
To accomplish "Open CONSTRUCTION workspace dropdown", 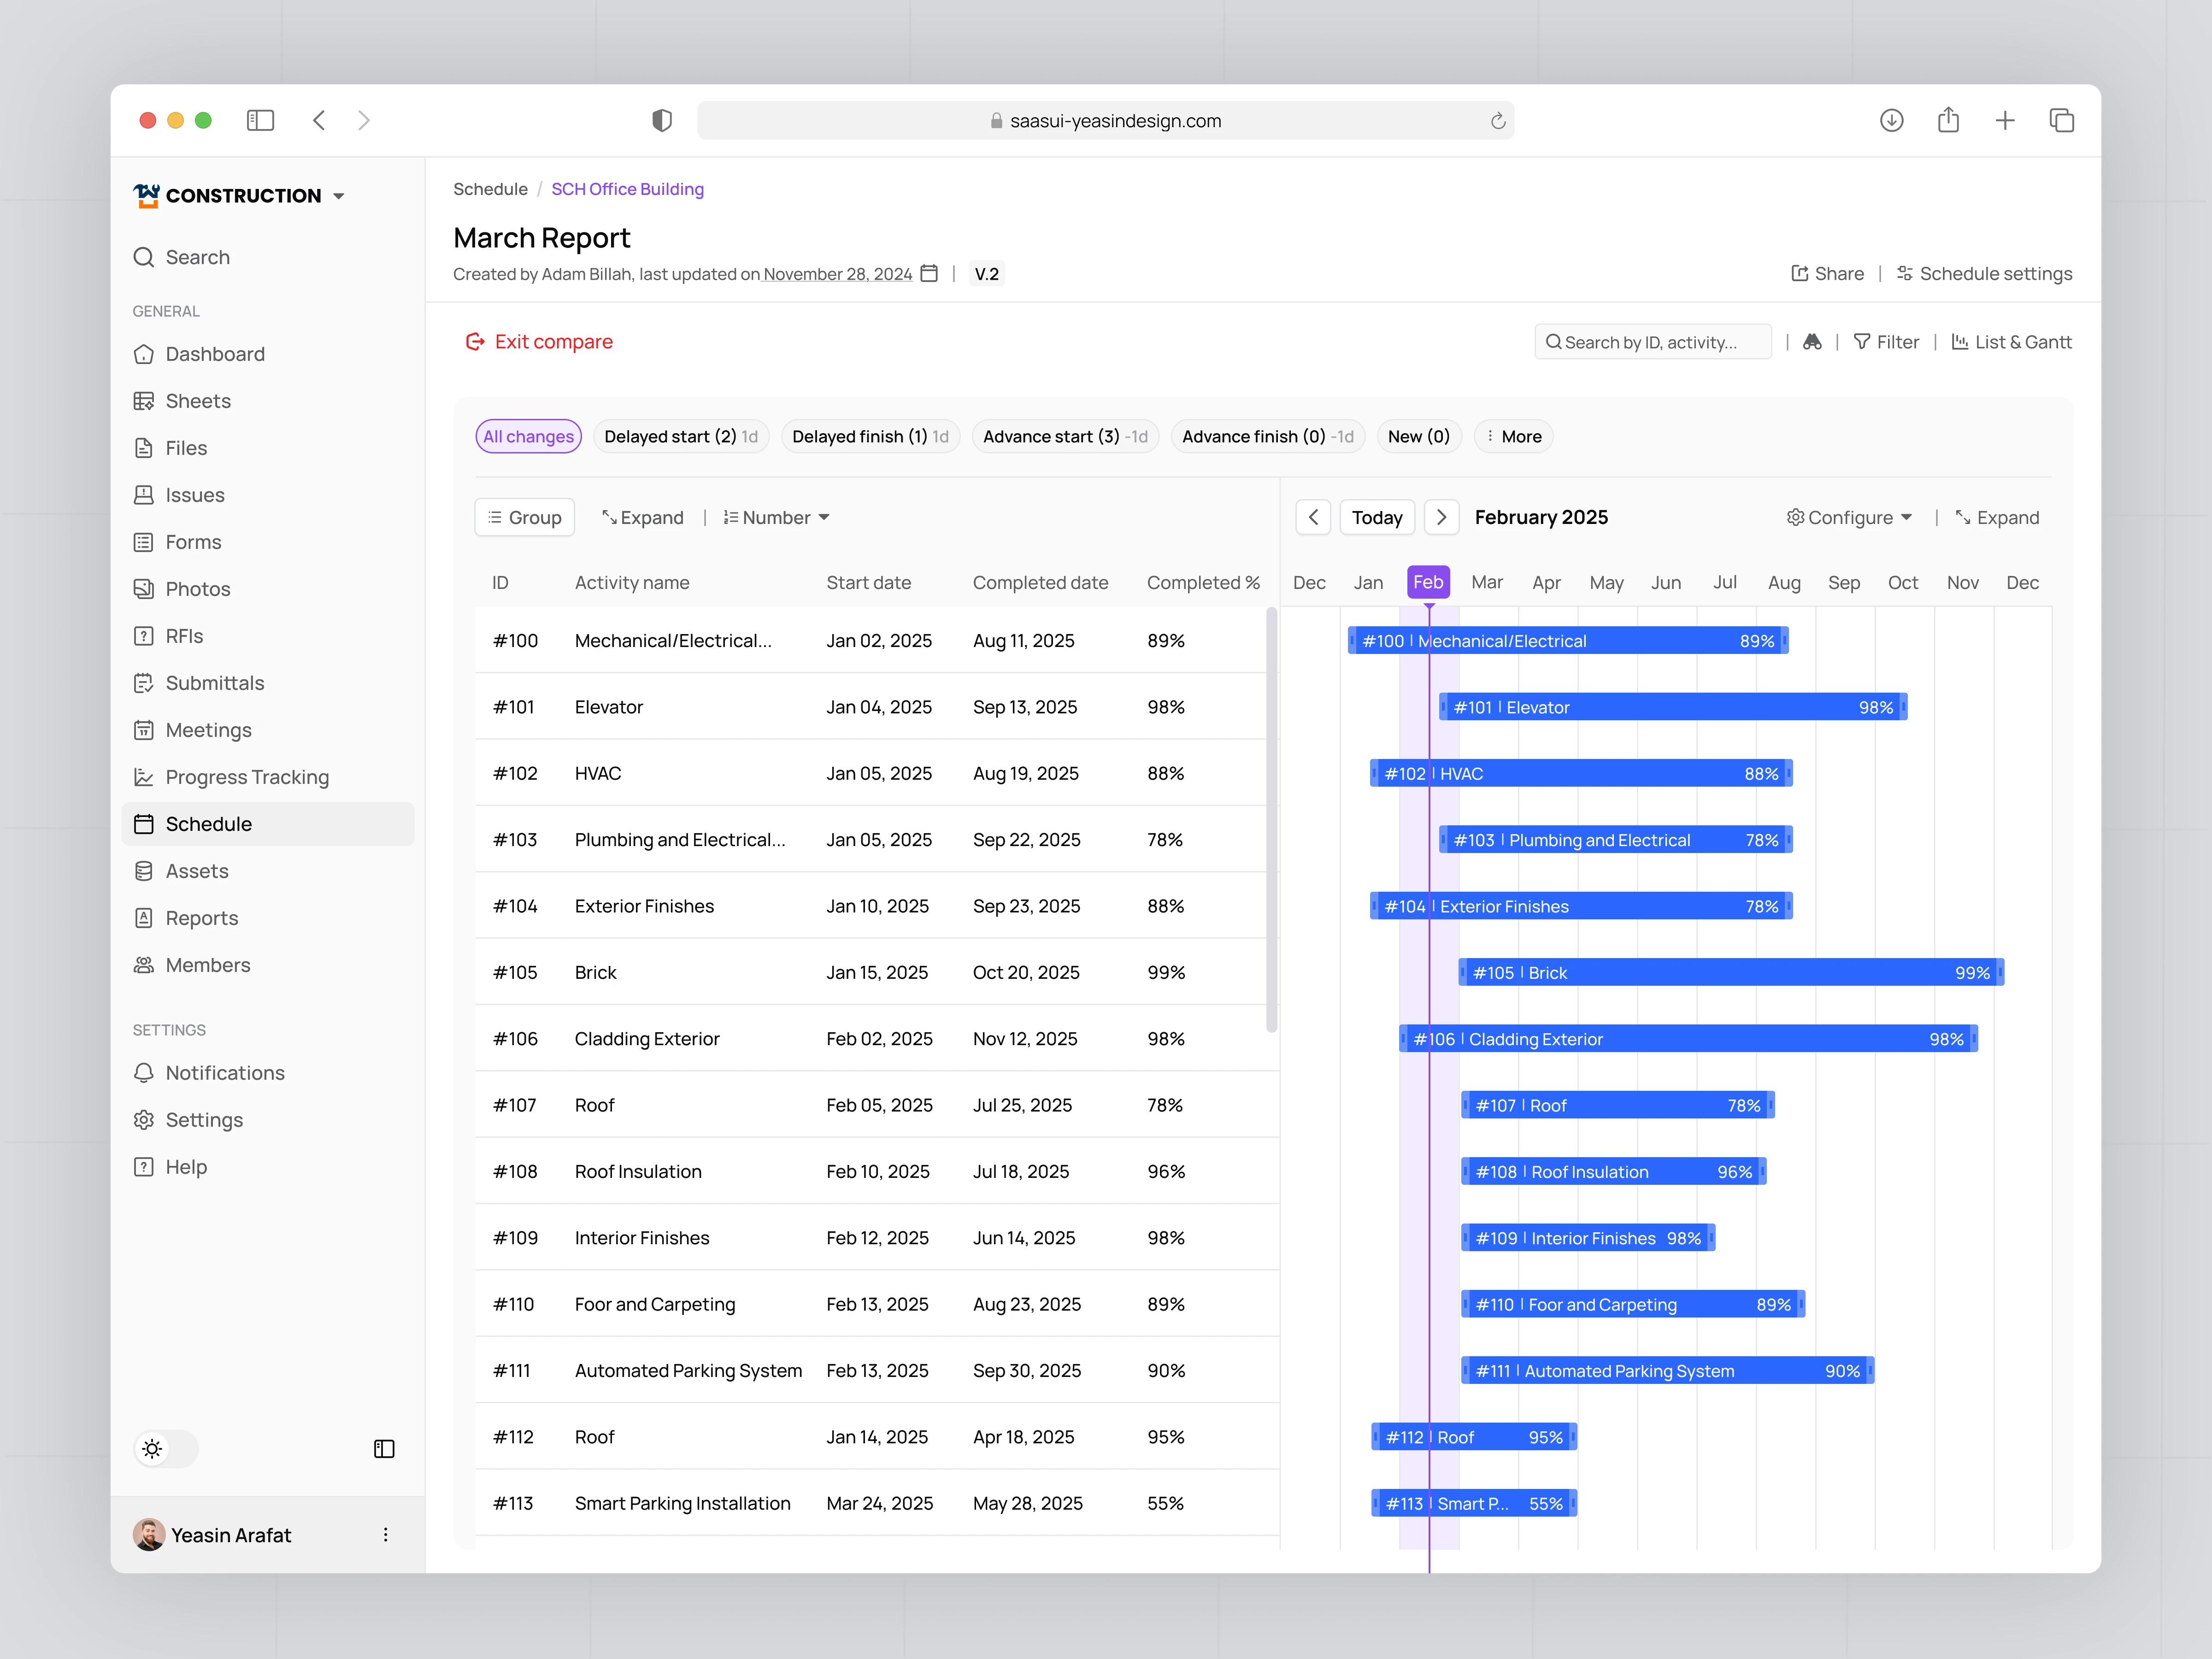I will point(239,195).
